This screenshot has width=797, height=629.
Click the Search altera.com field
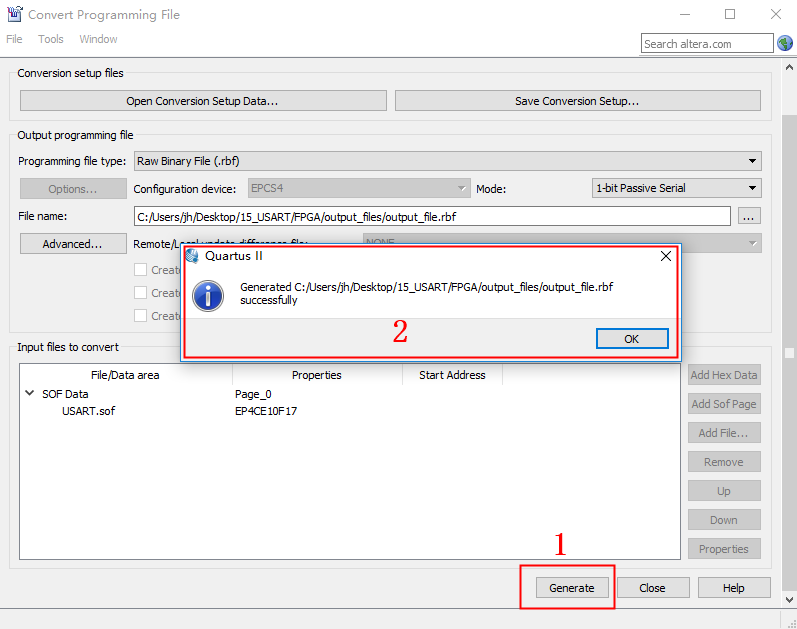point(706,44)
